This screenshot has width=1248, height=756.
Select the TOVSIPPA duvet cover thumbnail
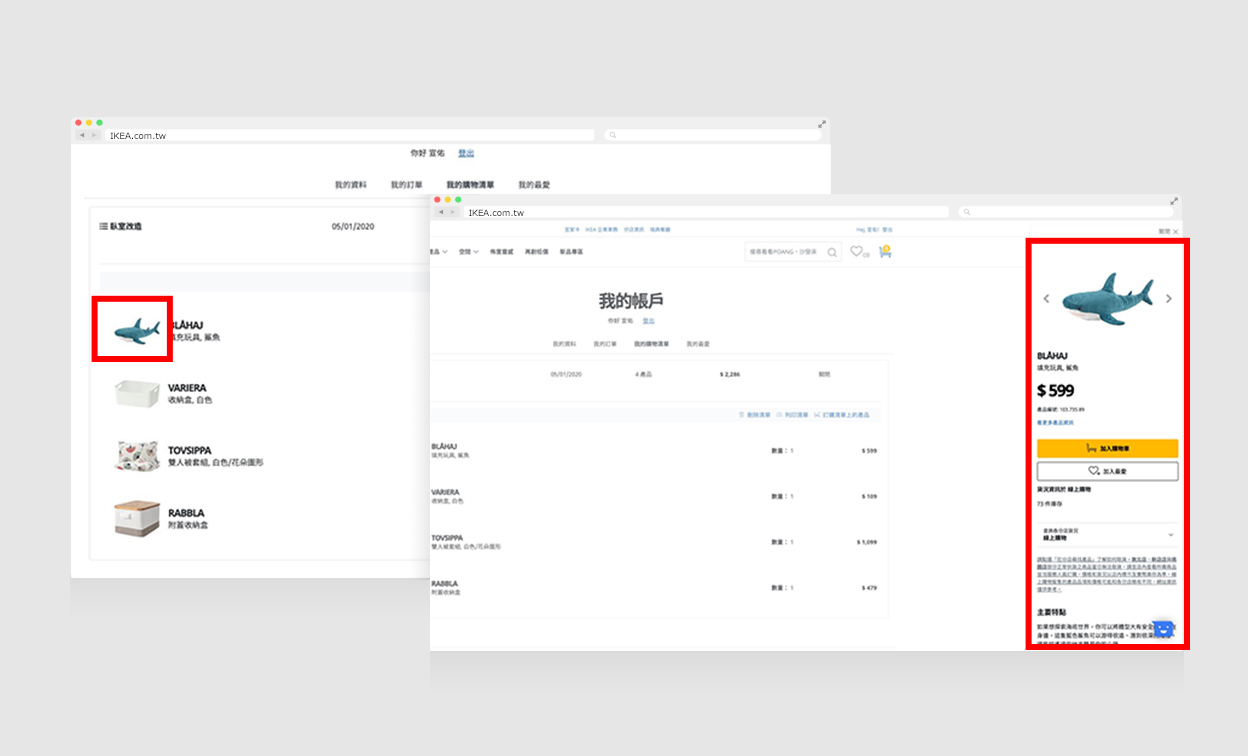[x=137, y=456]
